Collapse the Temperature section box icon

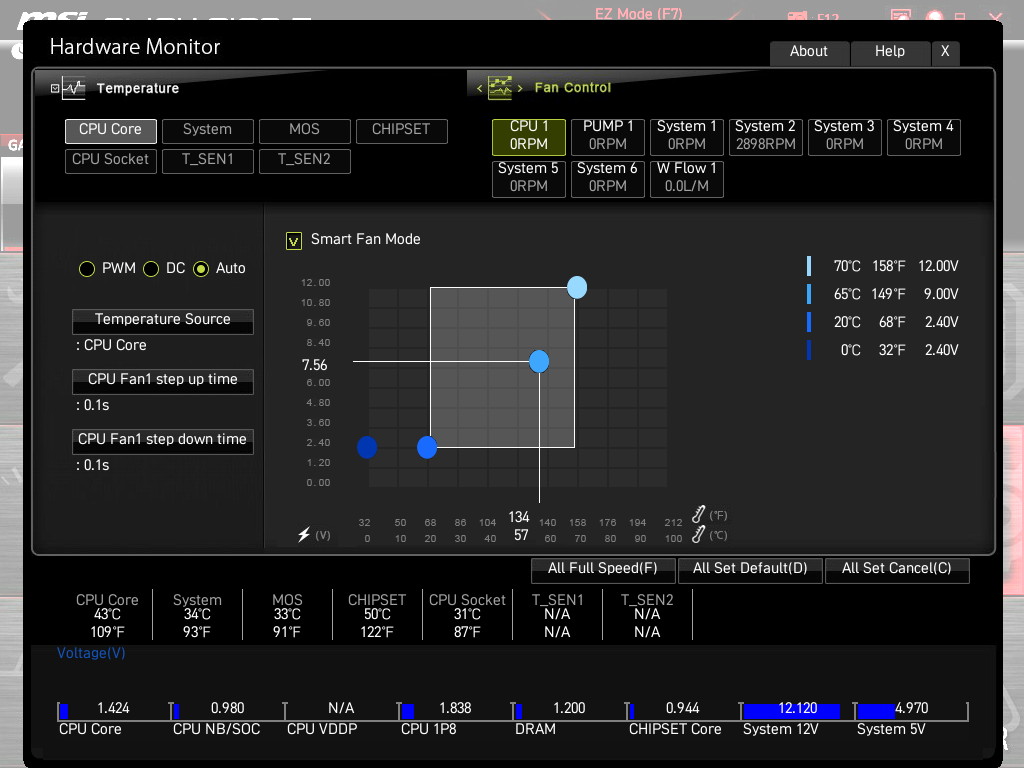click(x=55, y=88)
